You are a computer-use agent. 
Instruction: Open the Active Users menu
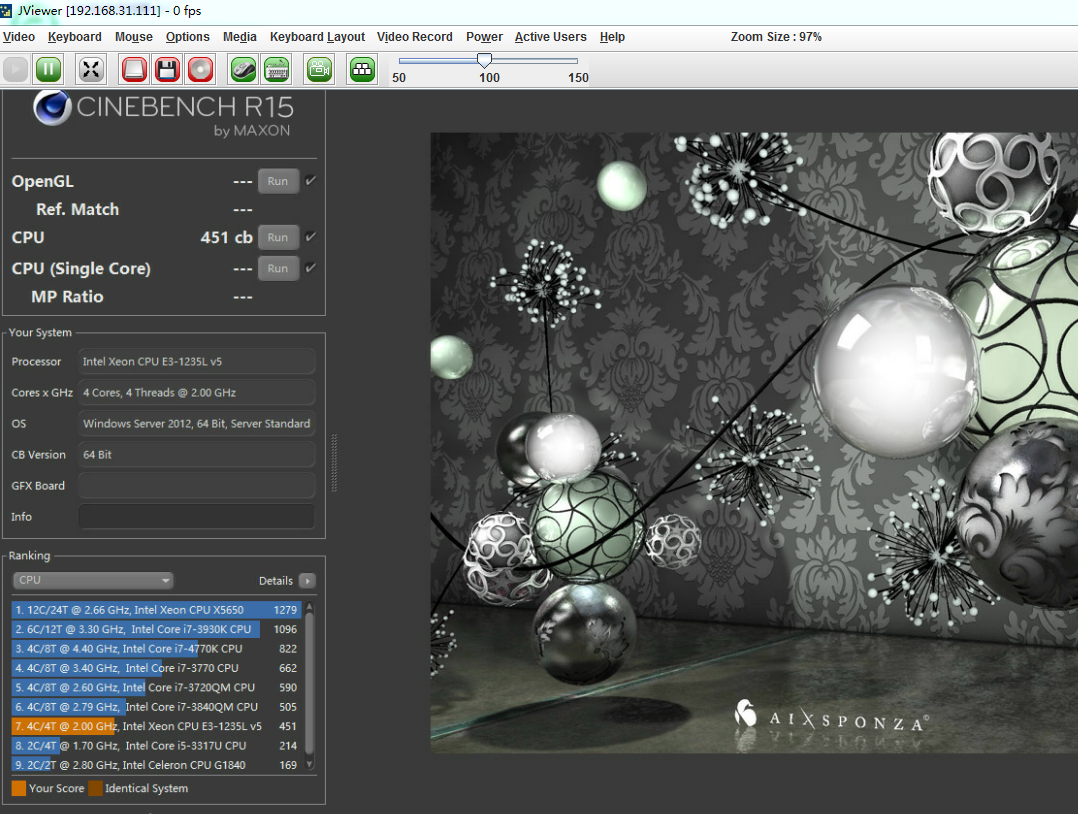pos(550,37)
